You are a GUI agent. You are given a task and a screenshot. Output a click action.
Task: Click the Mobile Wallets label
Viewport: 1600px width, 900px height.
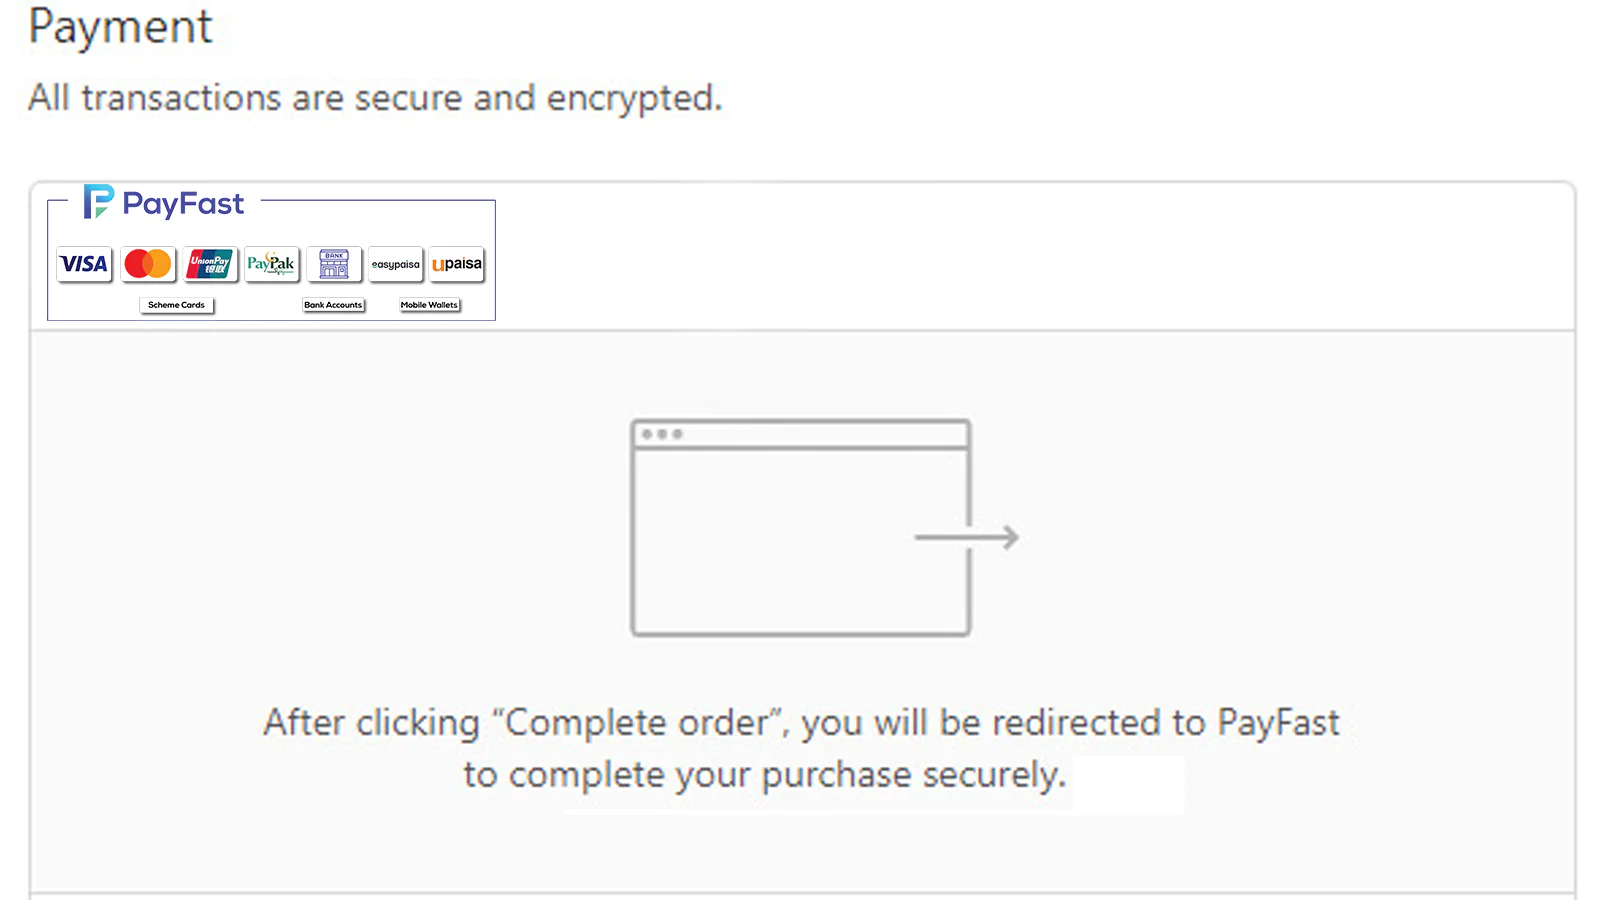coord(429,305)
